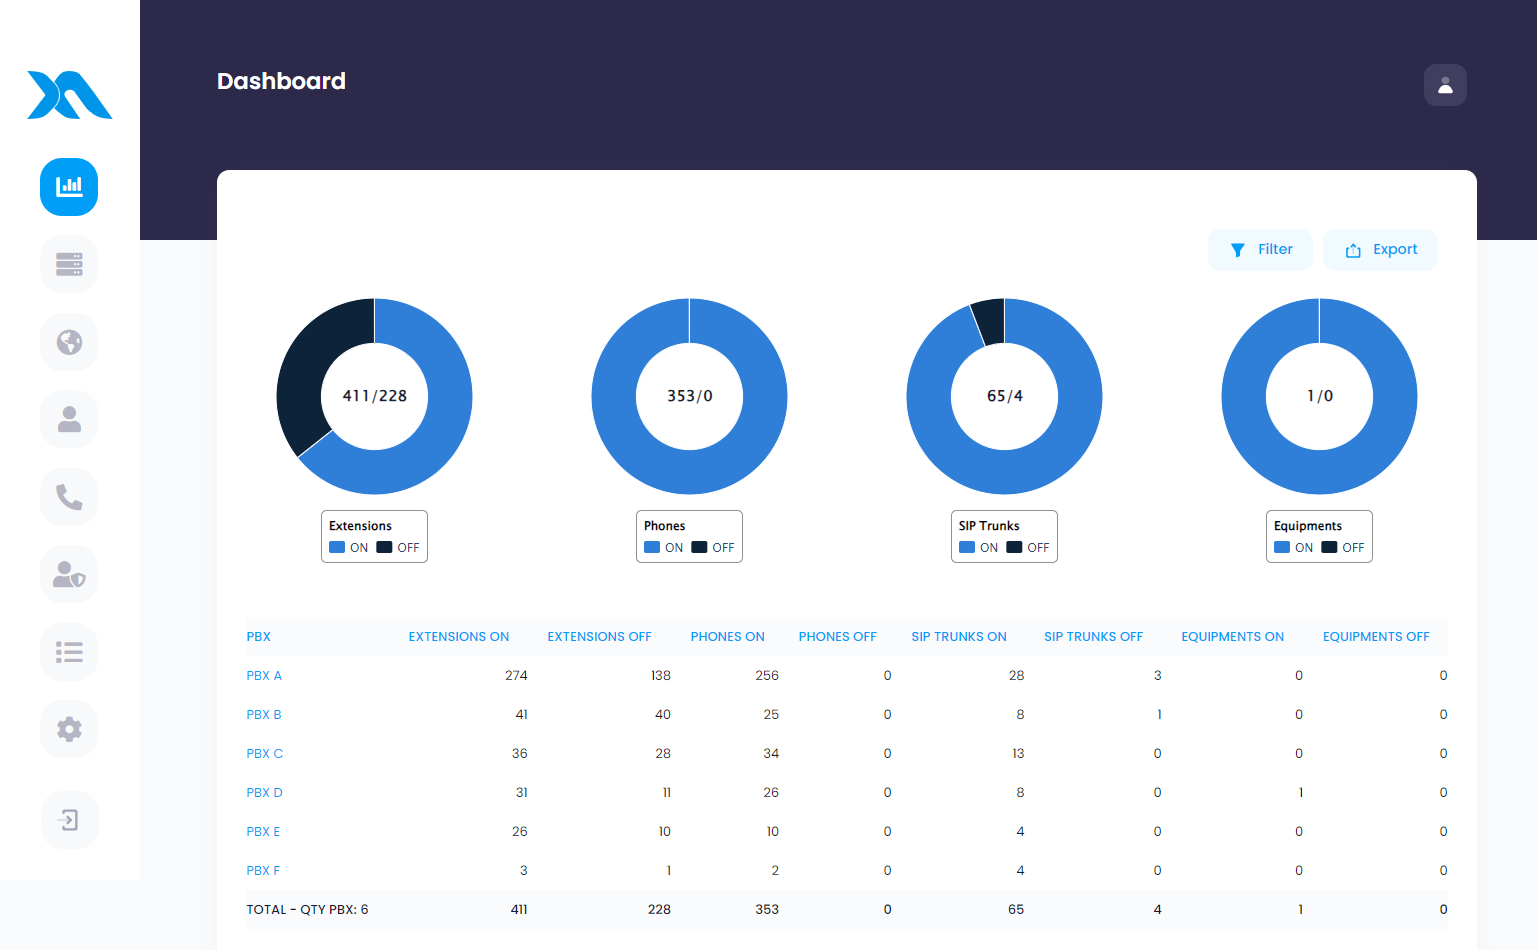Open the globe icon in sidebar

tap(69, 342)
